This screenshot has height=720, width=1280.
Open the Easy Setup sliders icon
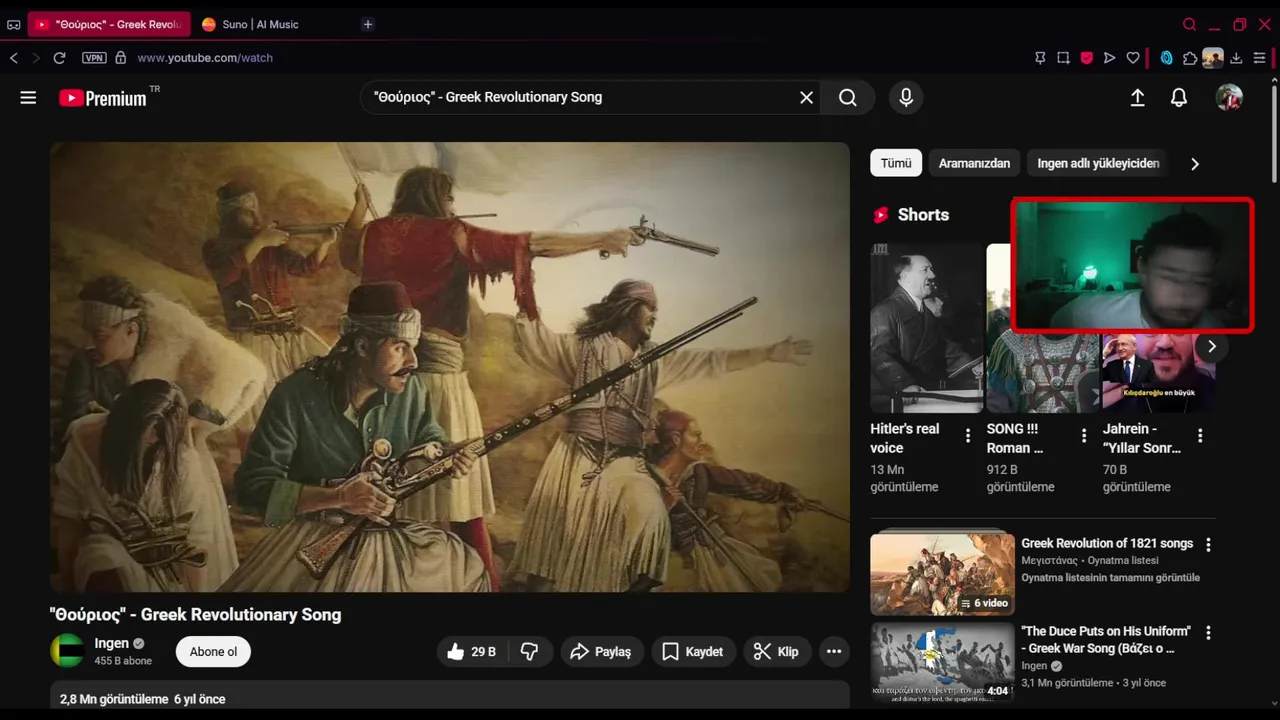[x=1259, y=58]
